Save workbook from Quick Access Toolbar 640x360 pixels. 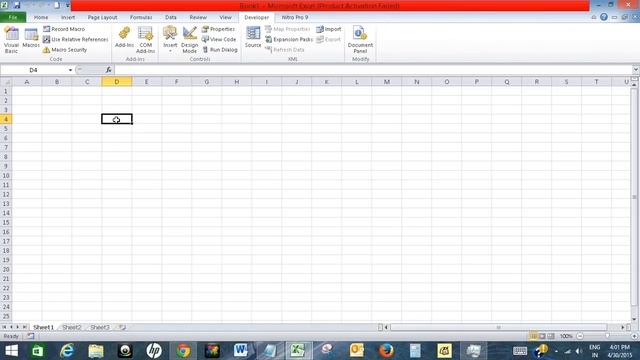17,5
